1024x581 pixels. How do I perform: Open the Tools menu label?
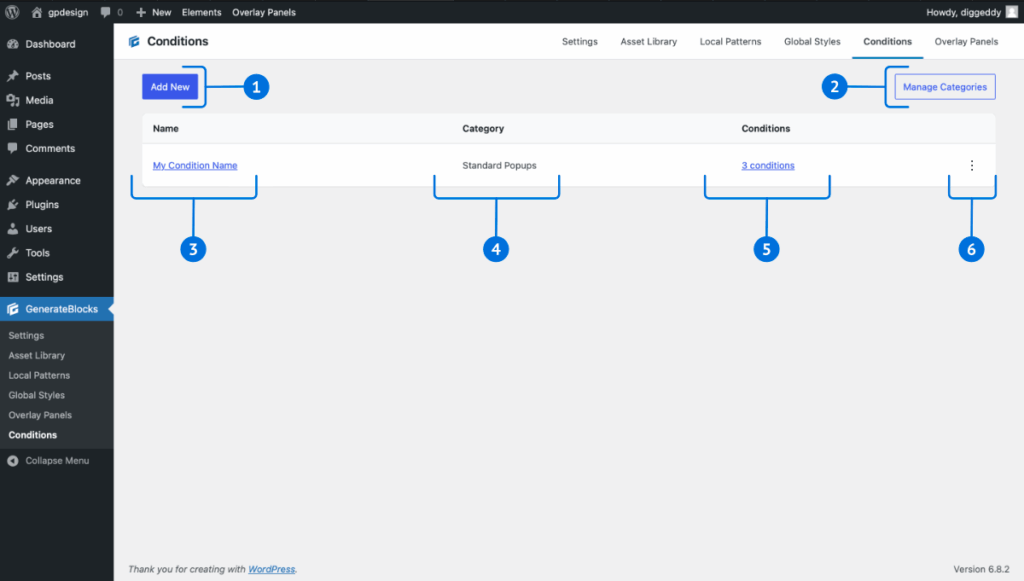pyautogui.click(x=37, y=253)
